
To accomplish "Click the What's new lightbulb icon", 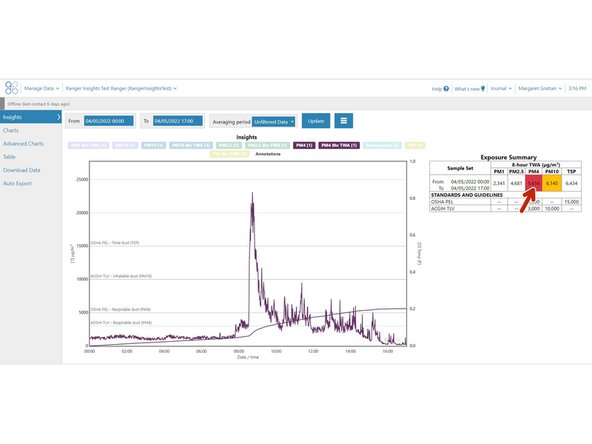I will coord(483,89).
